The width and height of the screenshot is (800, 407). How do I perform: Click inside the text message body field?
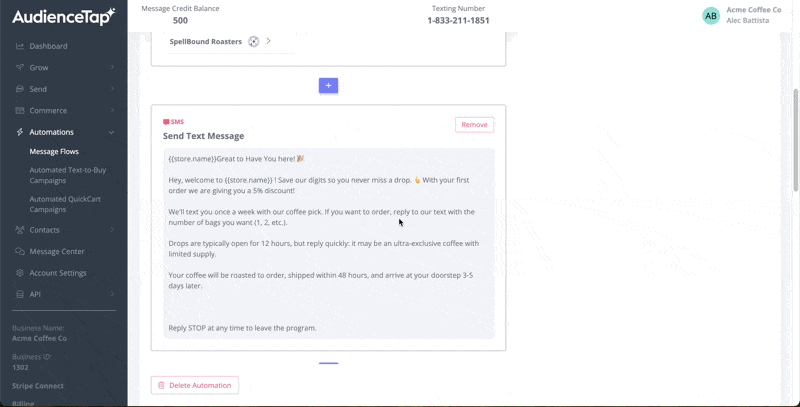[329, 243]
